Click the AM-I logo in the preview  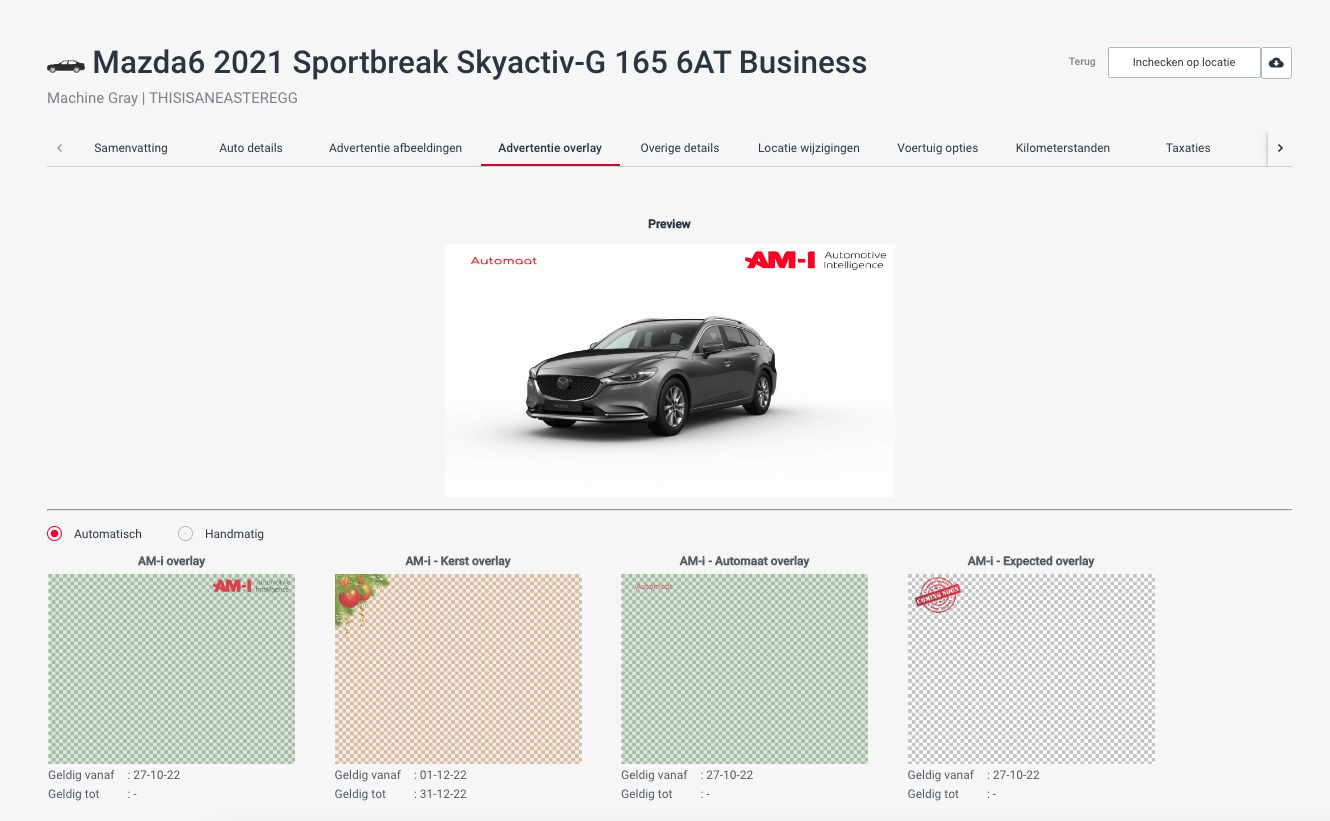coord(780,261)
